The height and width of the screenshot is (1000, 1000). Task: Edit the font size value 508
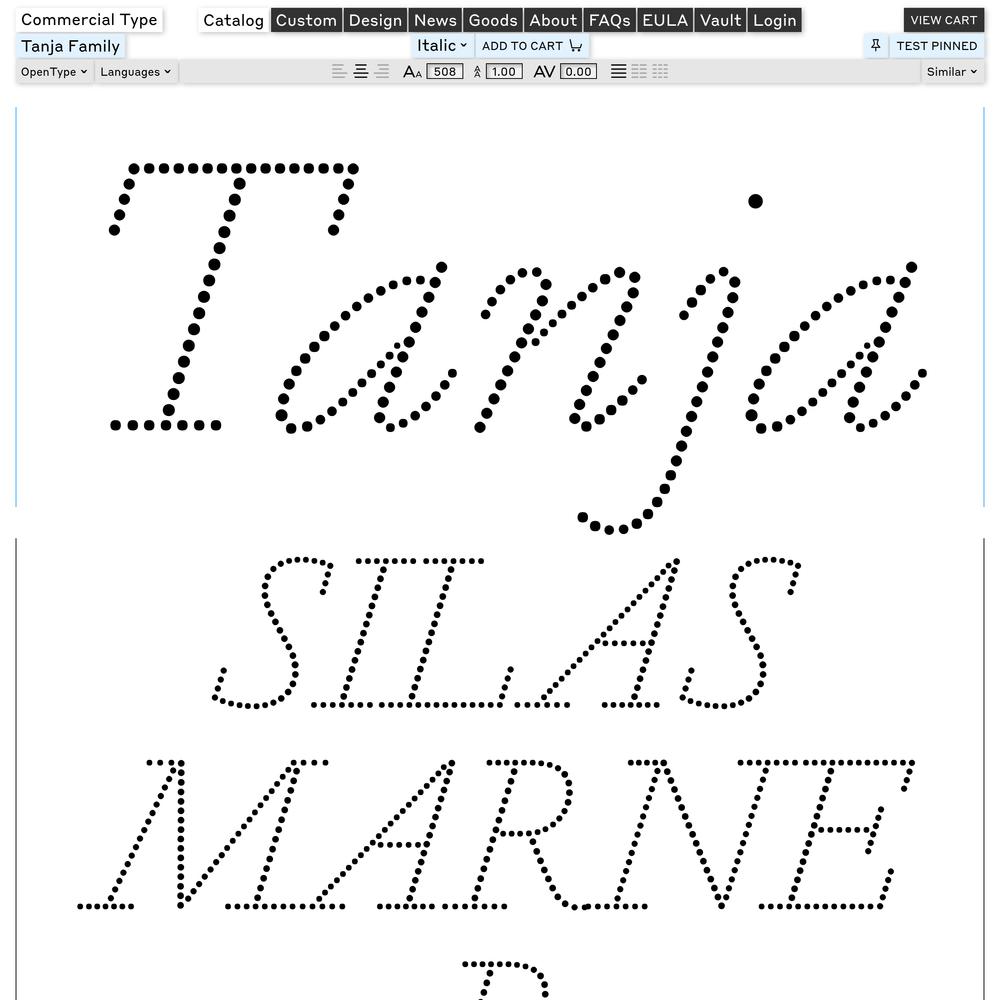pos(445,71)
